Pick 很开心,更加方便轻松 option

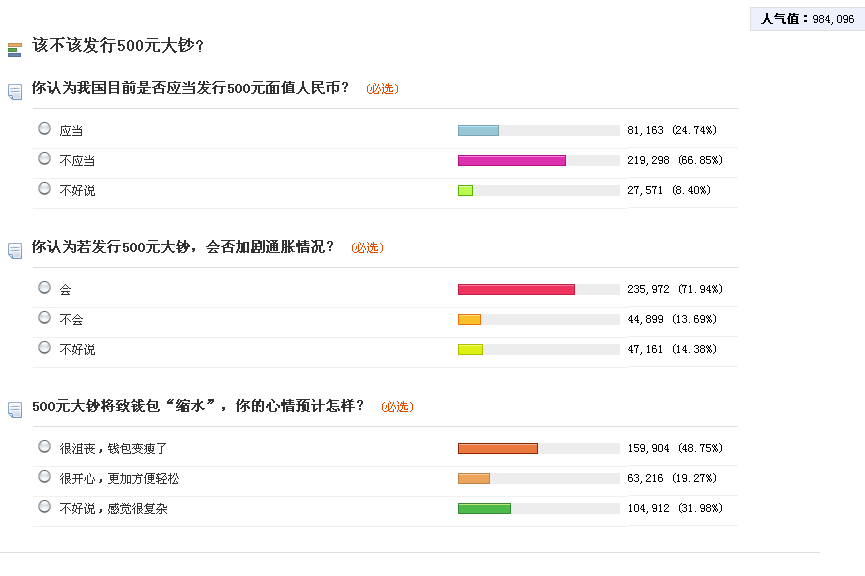pos(44,476)
